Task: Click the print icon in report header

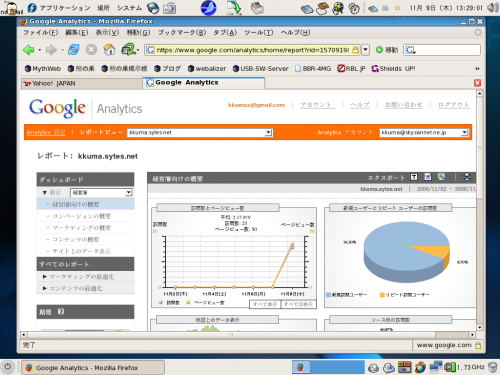Action: [467, 177]
